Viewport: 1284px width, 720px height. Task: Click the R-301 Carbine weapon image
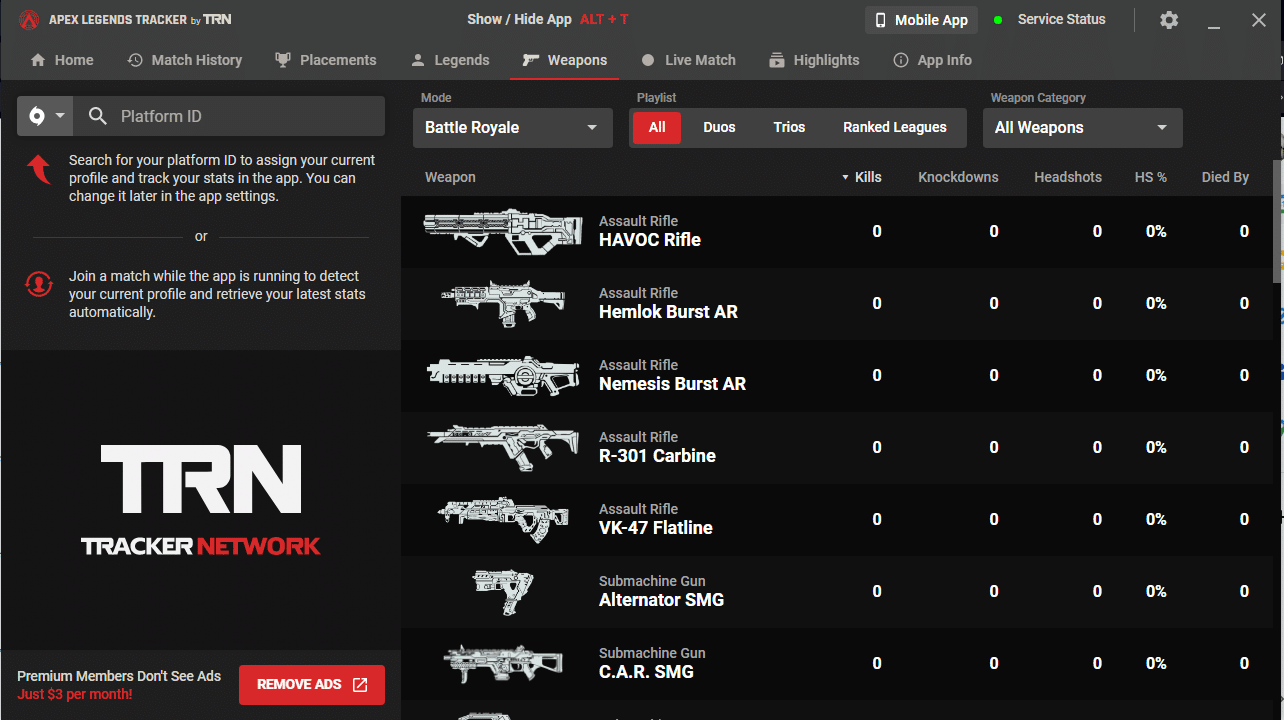[x=502, y=447]
